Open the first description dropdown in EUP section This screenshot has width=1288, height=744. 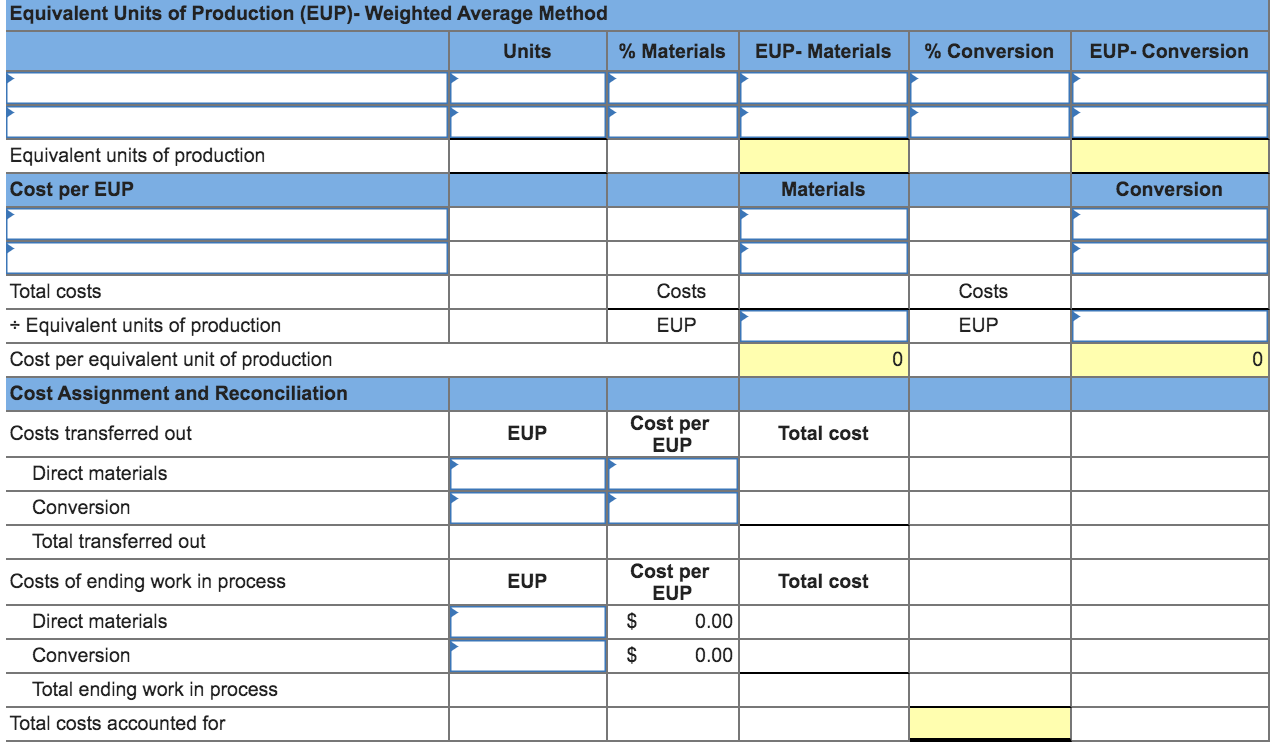[x=225, y=88]
